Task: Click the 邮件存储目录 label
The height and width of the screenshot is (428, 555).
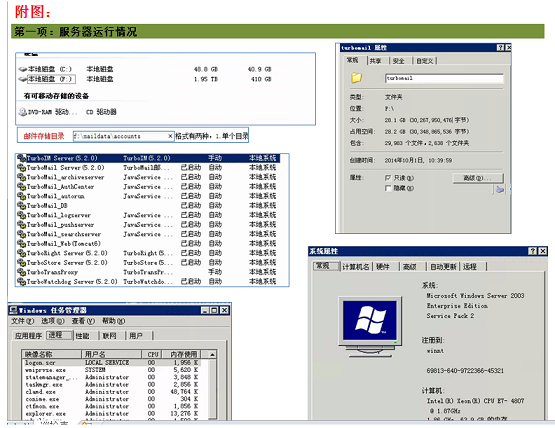Action: [x=44, y=136]
